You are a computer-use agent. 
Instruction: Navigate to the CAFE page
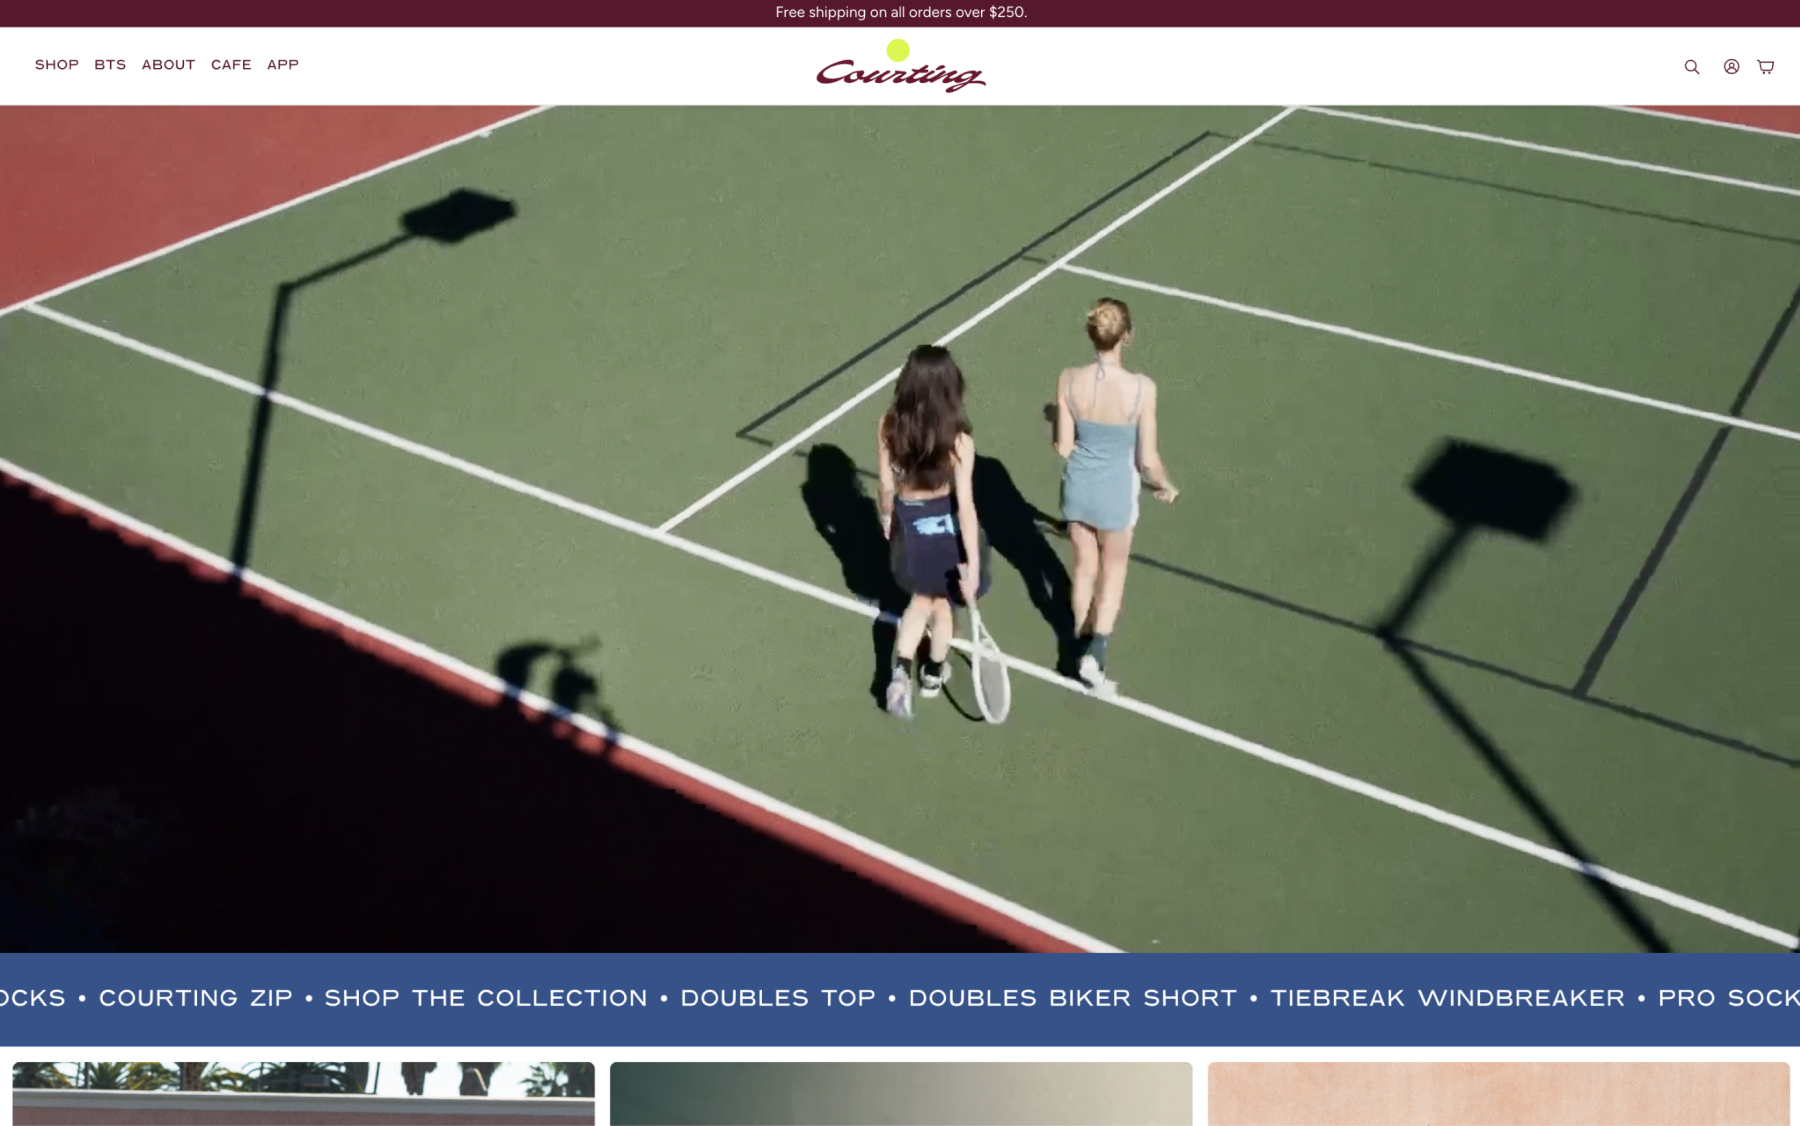coord(231,65)
